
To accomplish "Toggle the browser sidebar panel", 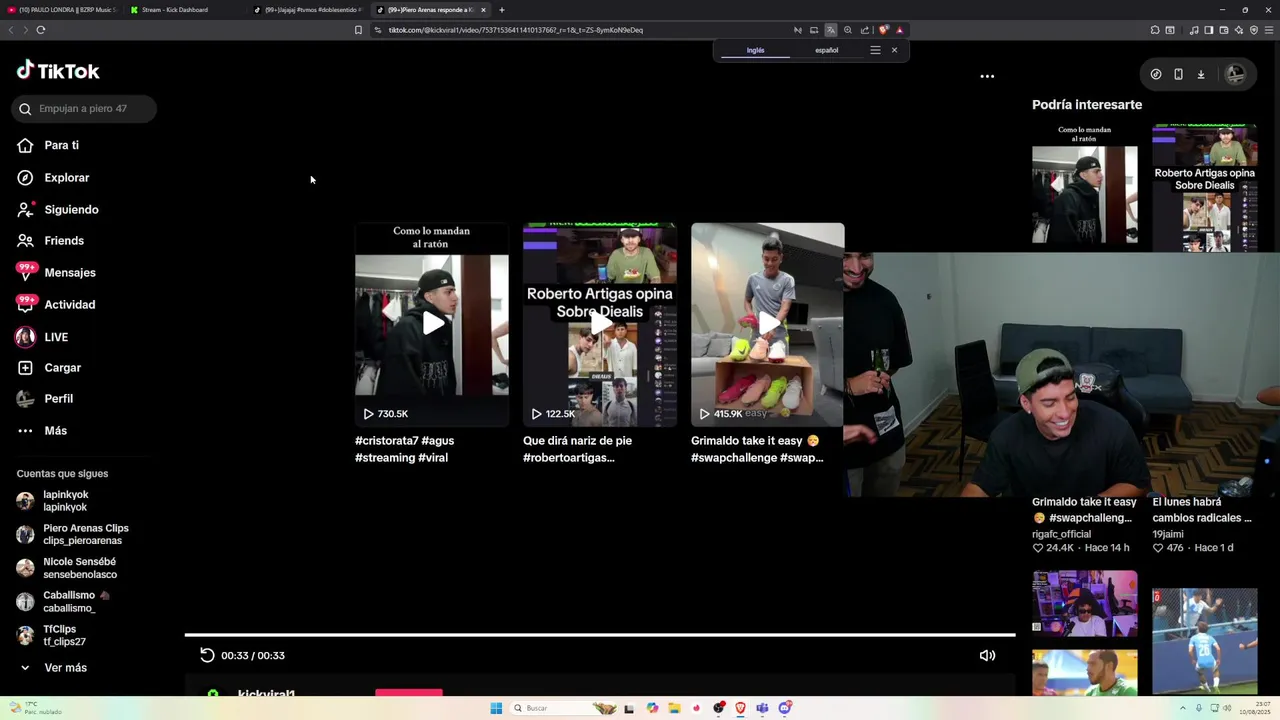I will point(1209,30).
